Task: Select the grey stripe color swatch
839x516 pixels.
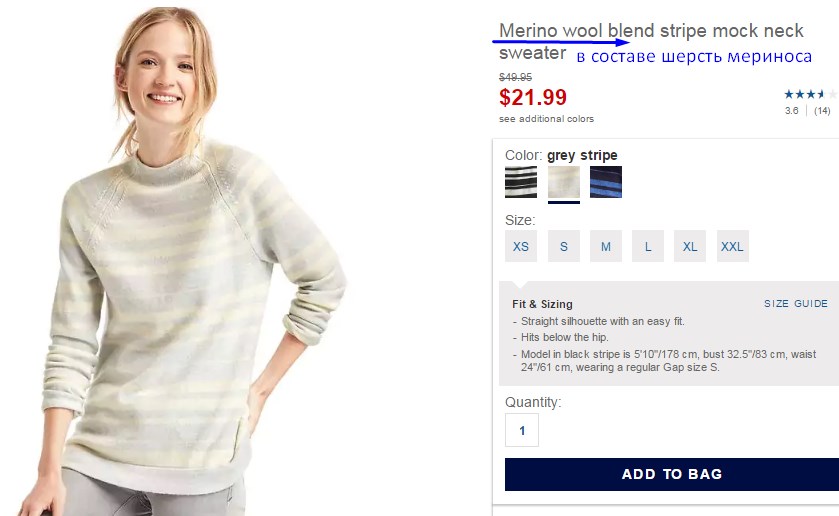Action: click(563, 182)
